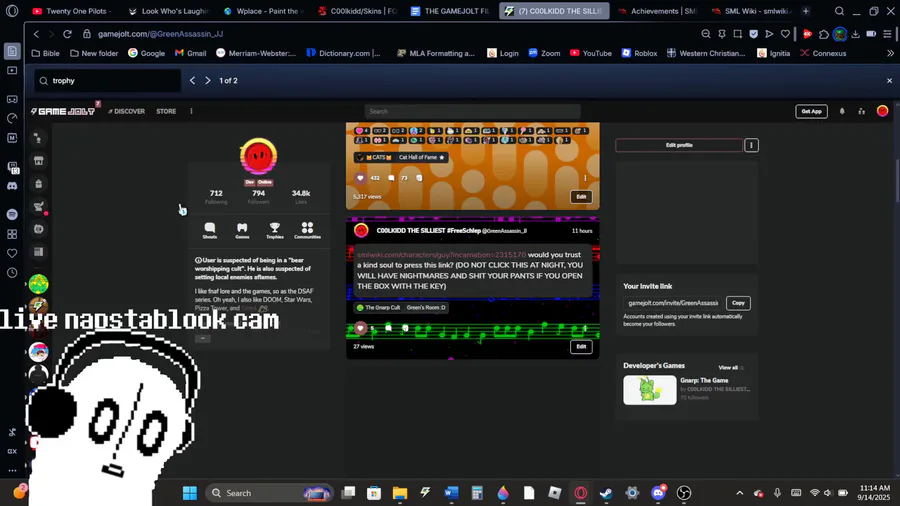Screen dimensions: 900x506
Task: Click the 712 following count
Action: point(216,197)
